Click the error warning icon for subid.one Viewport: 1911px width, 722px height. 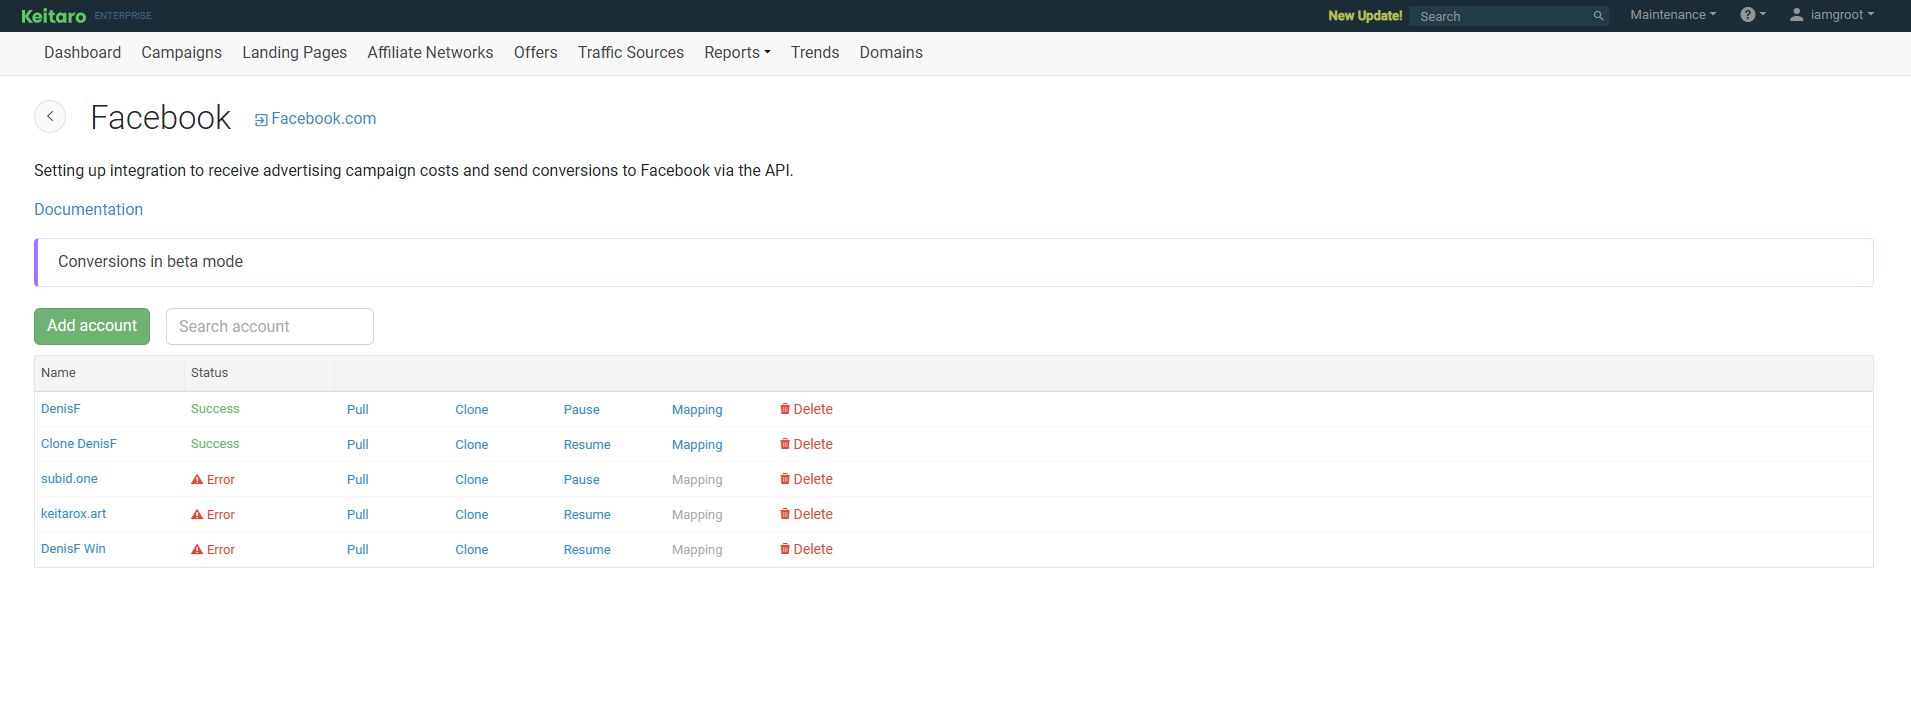coord(197,480)
